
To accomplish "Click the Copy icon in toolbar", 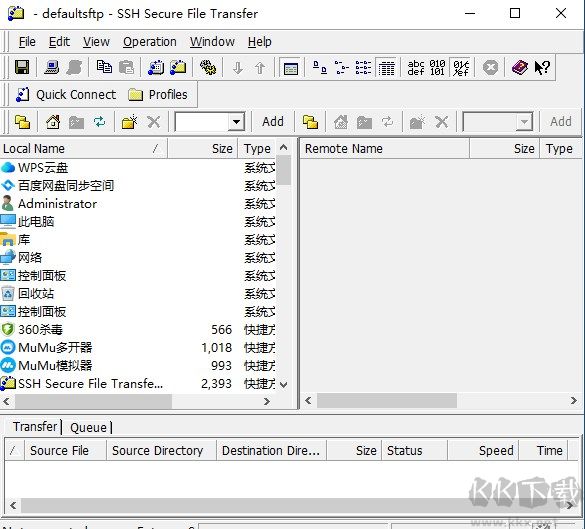I will (104, 68).
